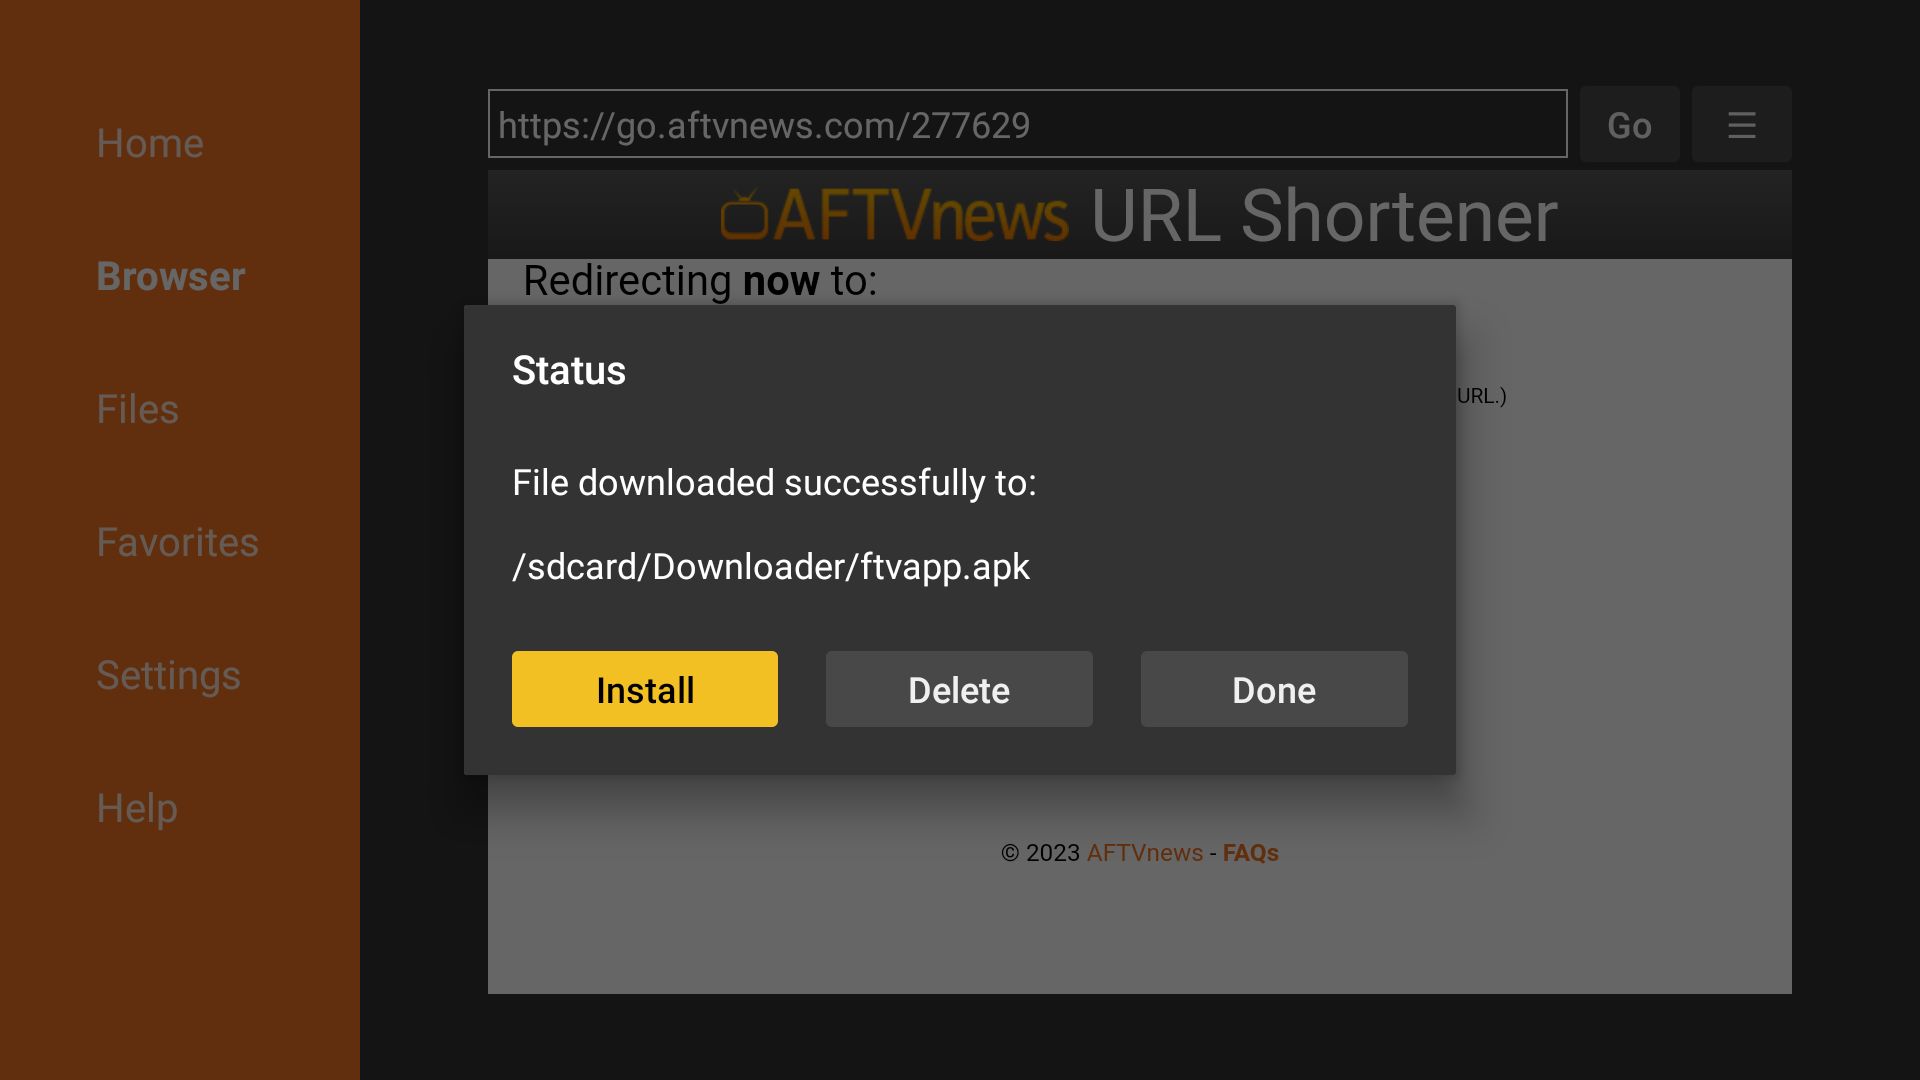This screenshot has height=1080, width=1920.
Task: Select the file path /sdcard/Downloader/ftvapp.apk text
Action: coord(770,566)
